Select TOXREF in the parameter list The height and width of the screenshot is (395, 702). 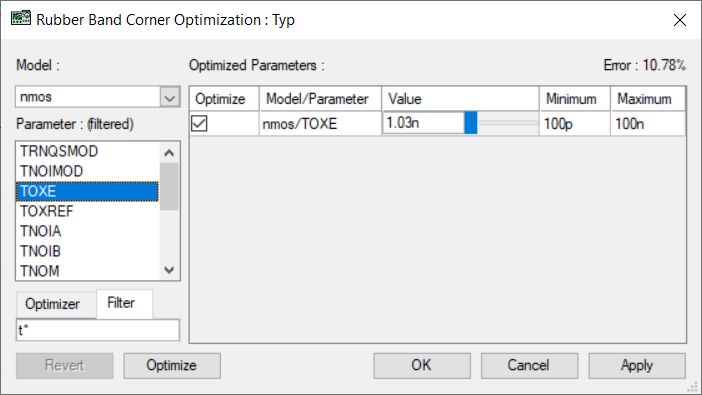tap(87, 211)
